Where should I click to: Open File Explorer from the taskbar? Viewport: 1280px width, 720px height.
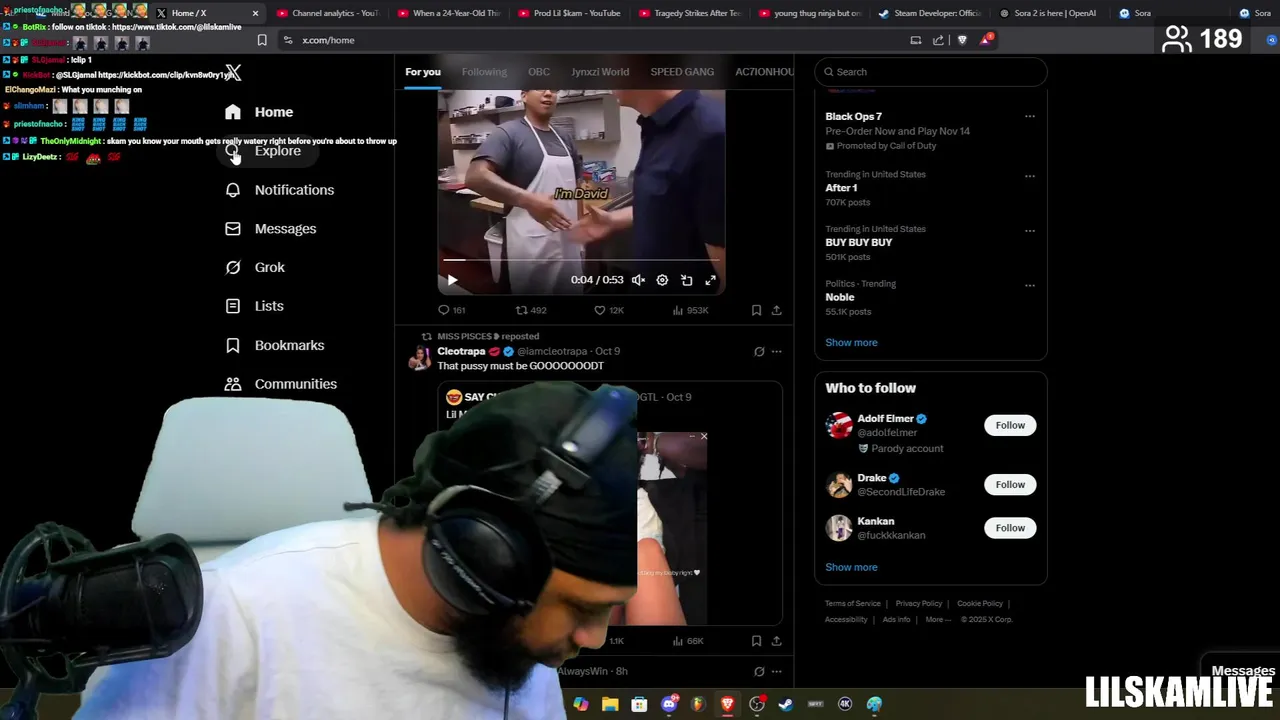pyautogui.click(x=610, y=704)
